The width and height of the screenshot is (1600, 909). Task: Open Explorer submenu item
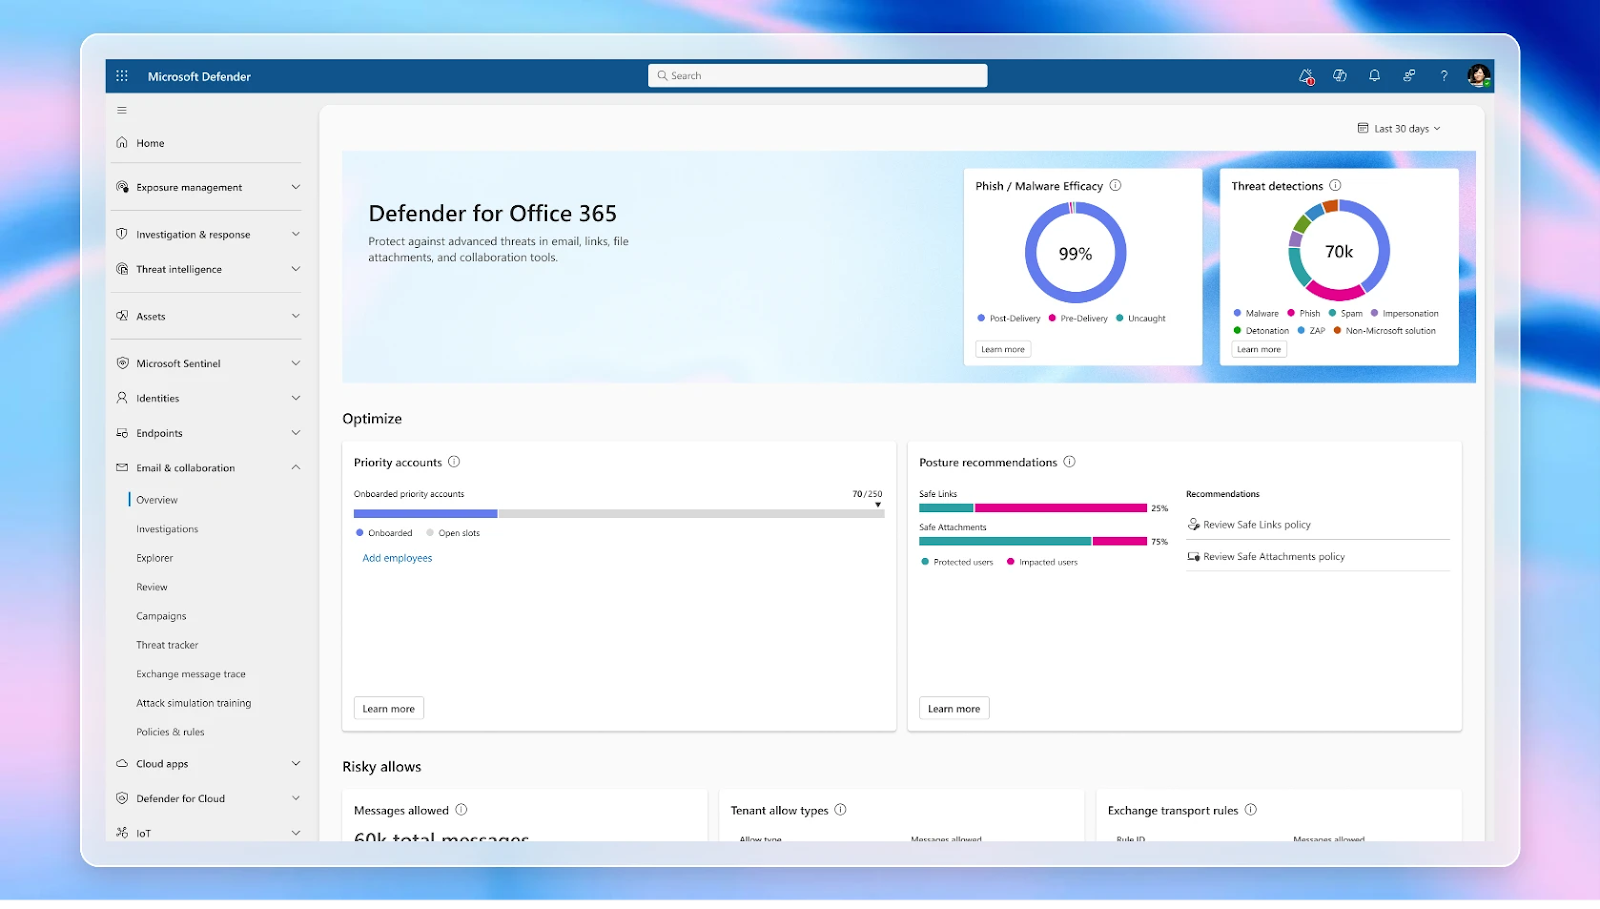pyautogui.click(x=155, y=558)
